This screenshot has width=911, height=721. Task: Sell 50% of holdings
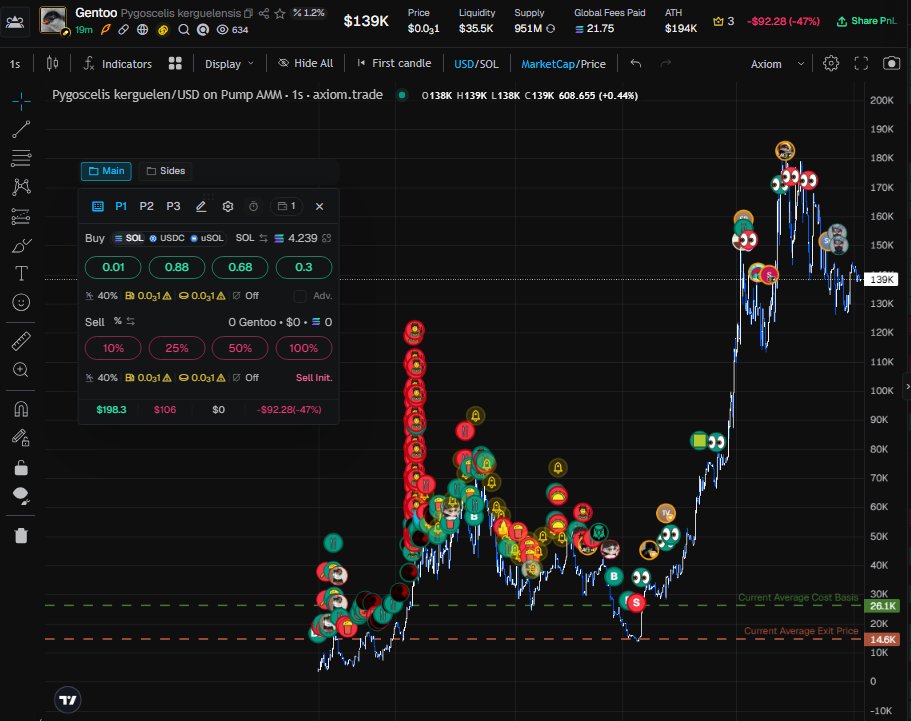pyautogui.click(x=240, y=348)
